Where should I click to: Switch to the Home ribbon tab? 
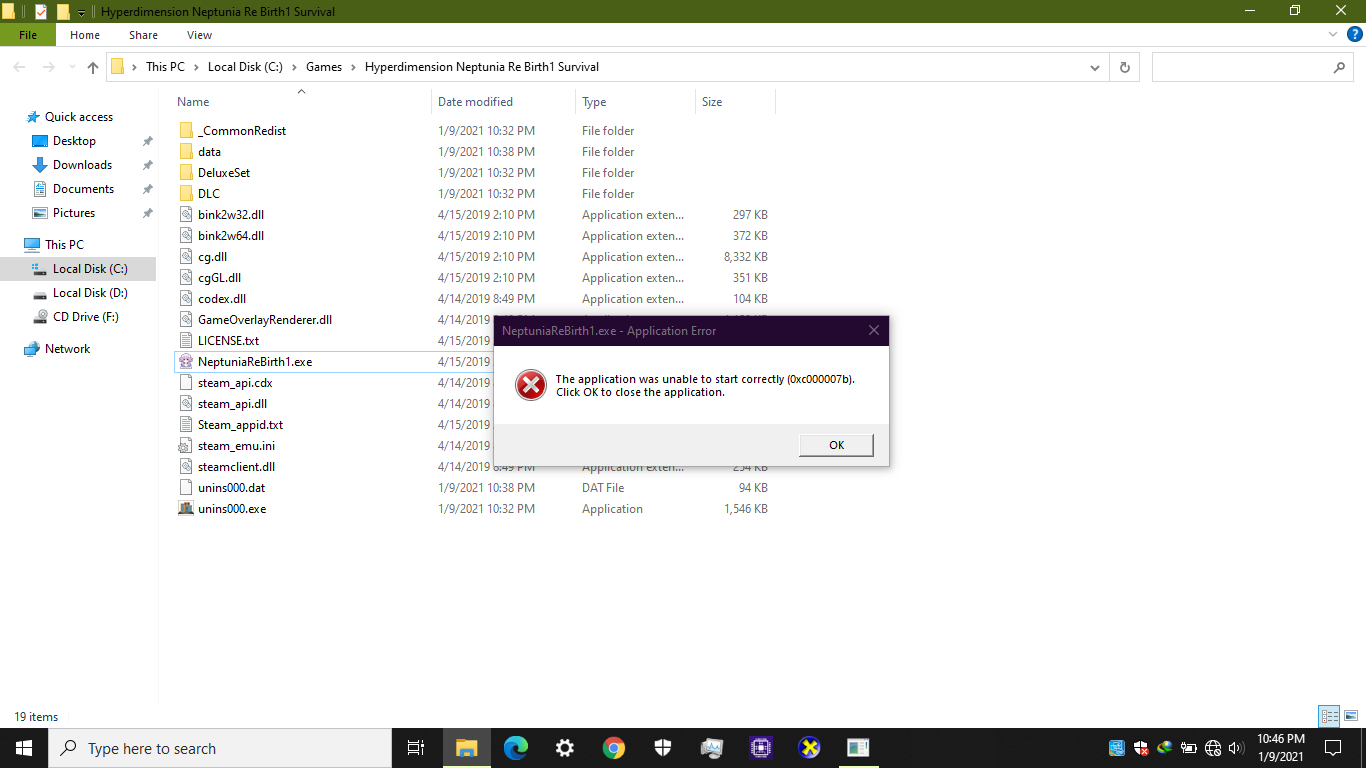(85, 35)
